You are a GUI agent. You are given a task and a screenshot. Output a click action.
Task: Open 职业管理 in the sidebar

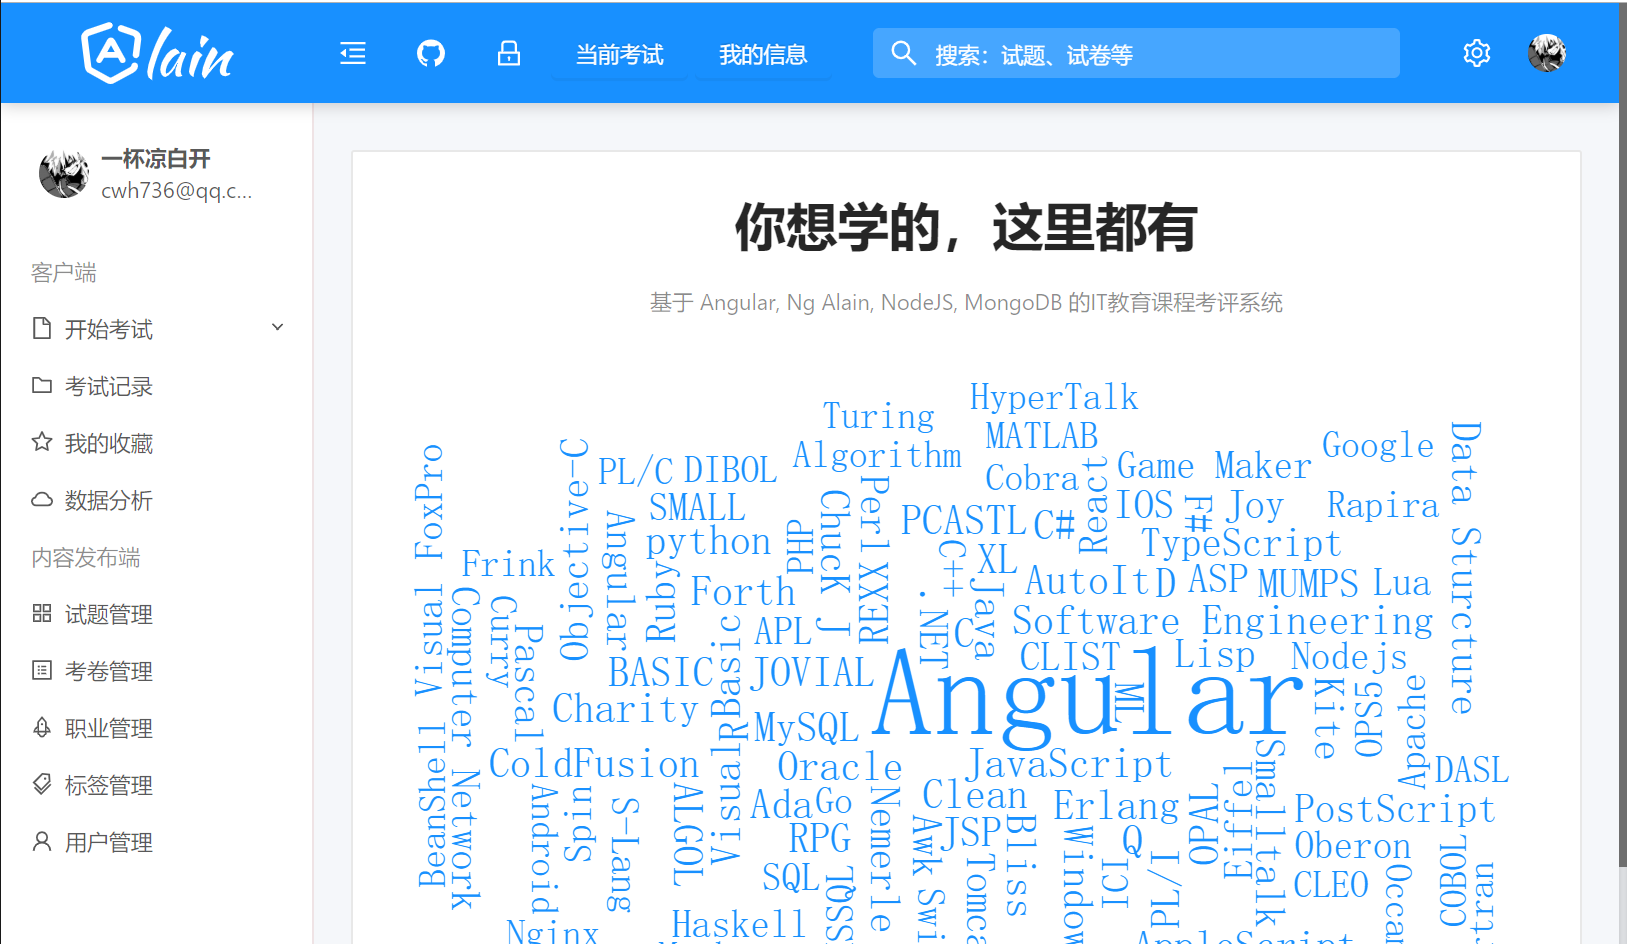pyautogui.click(x=109, y=729)
